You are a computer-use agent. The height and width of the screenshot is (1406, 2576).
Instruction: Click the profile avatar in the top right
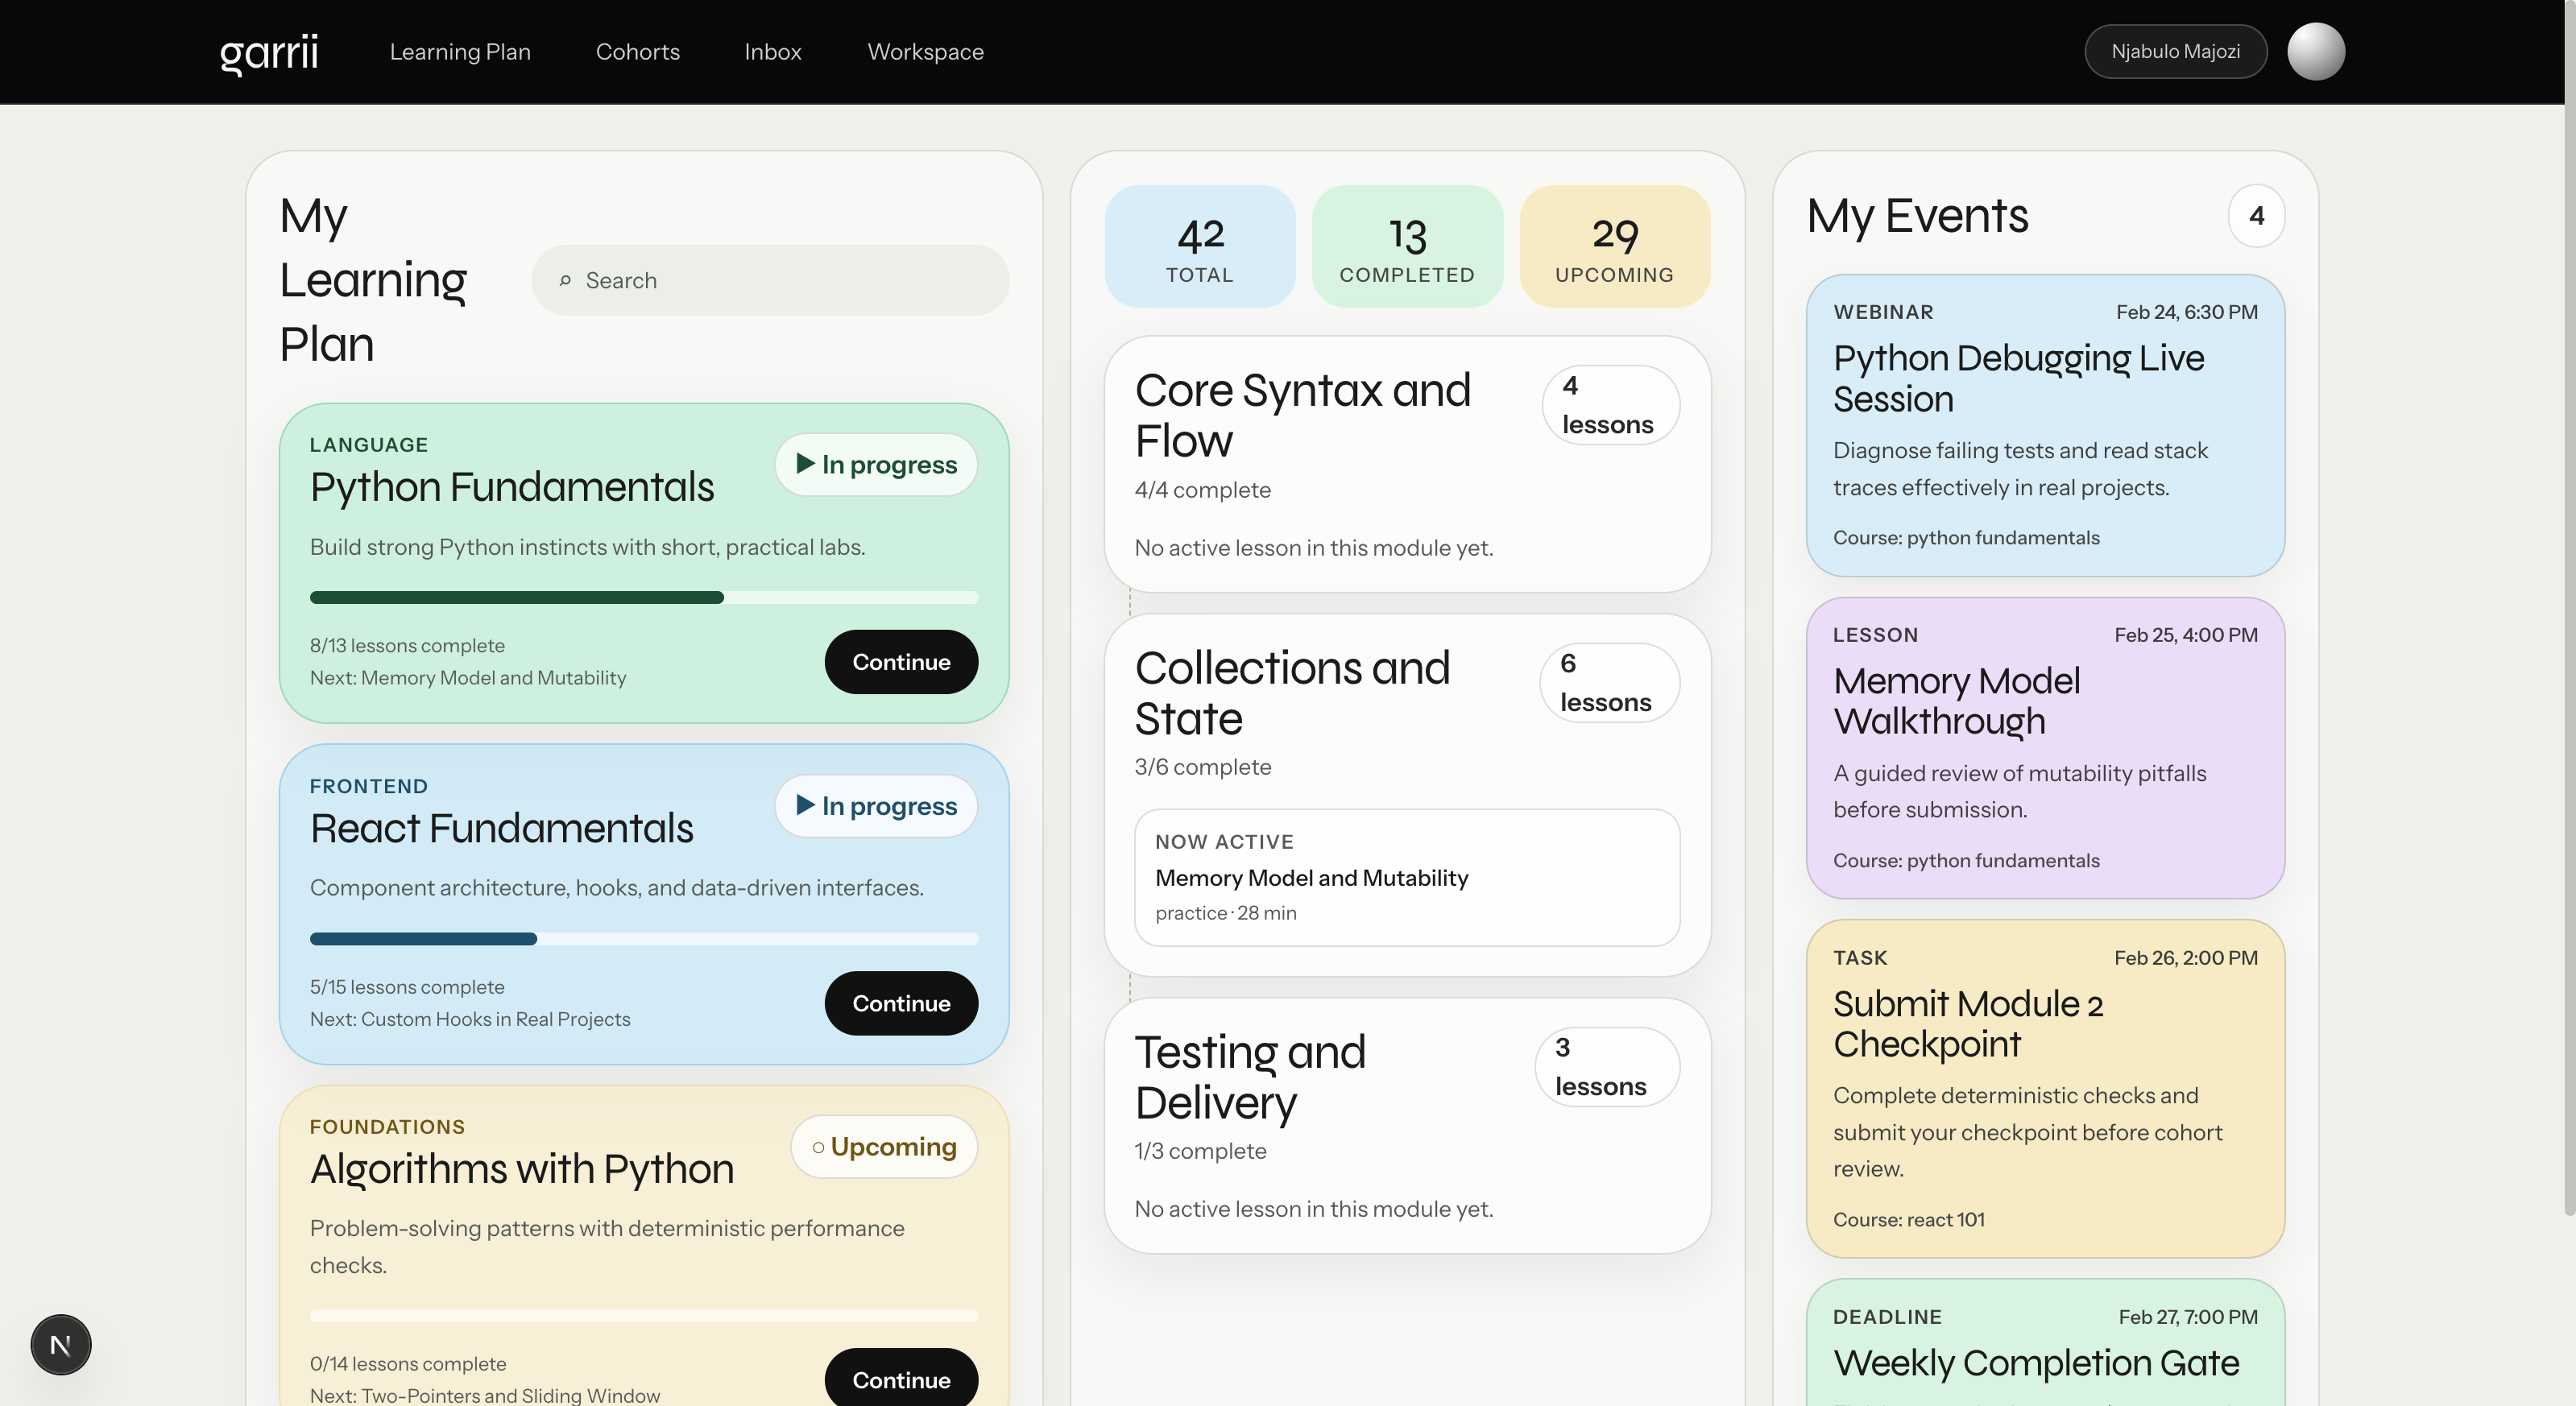coord(2317,51)
